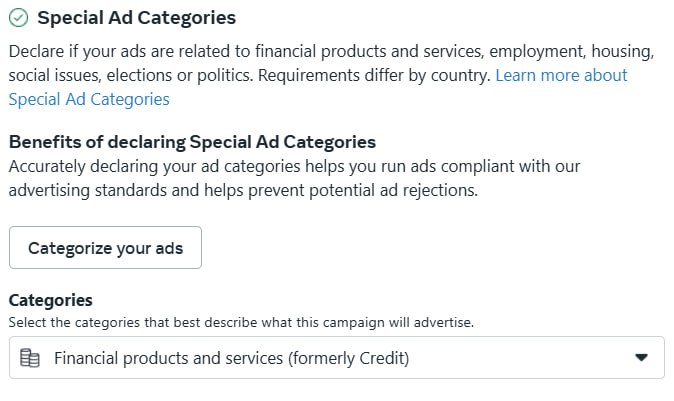The height and width of the screenshot is (401, 674).
Task: Click the 'Accurately declaring your ad categories' paragraph
Action: pos(294,178)
